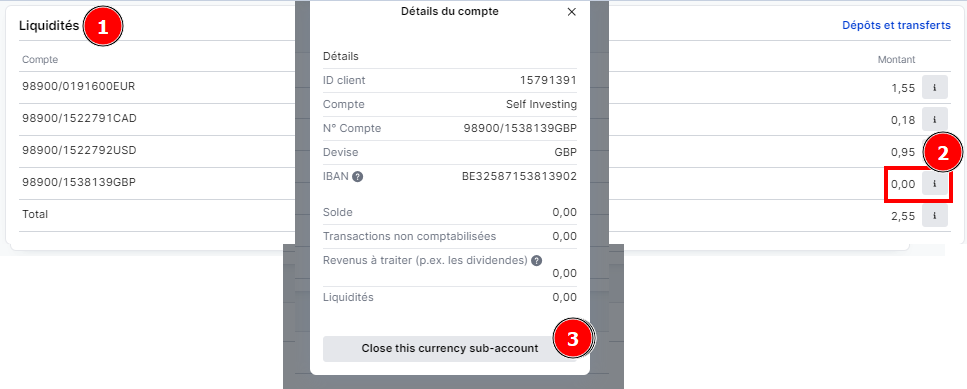
Task: Click the ID client number 15791391
Action: coord(548,80)
